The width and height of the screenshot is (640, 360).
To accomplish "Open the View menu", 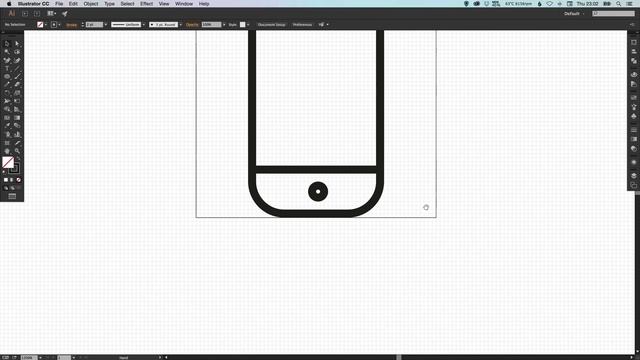I will coord(164,4).
